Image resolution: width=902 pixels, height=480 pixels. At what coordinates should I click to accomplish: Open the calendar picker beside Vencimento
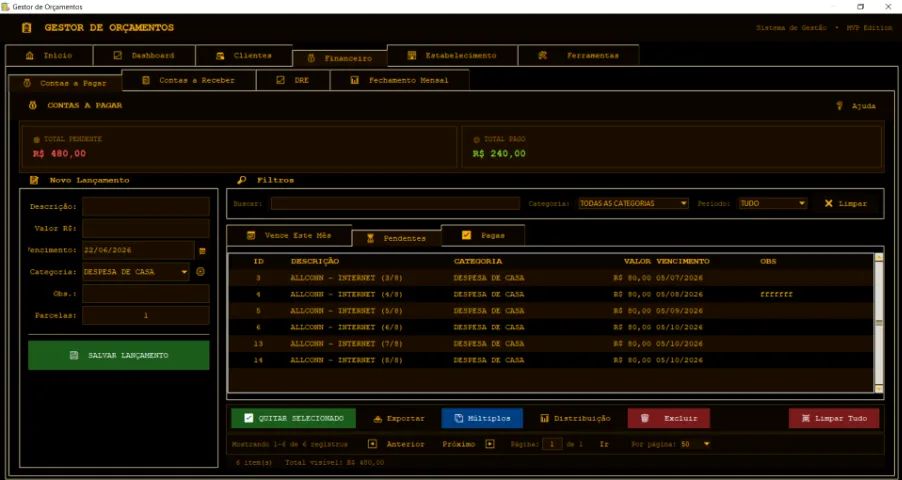(x=202, y=251)
